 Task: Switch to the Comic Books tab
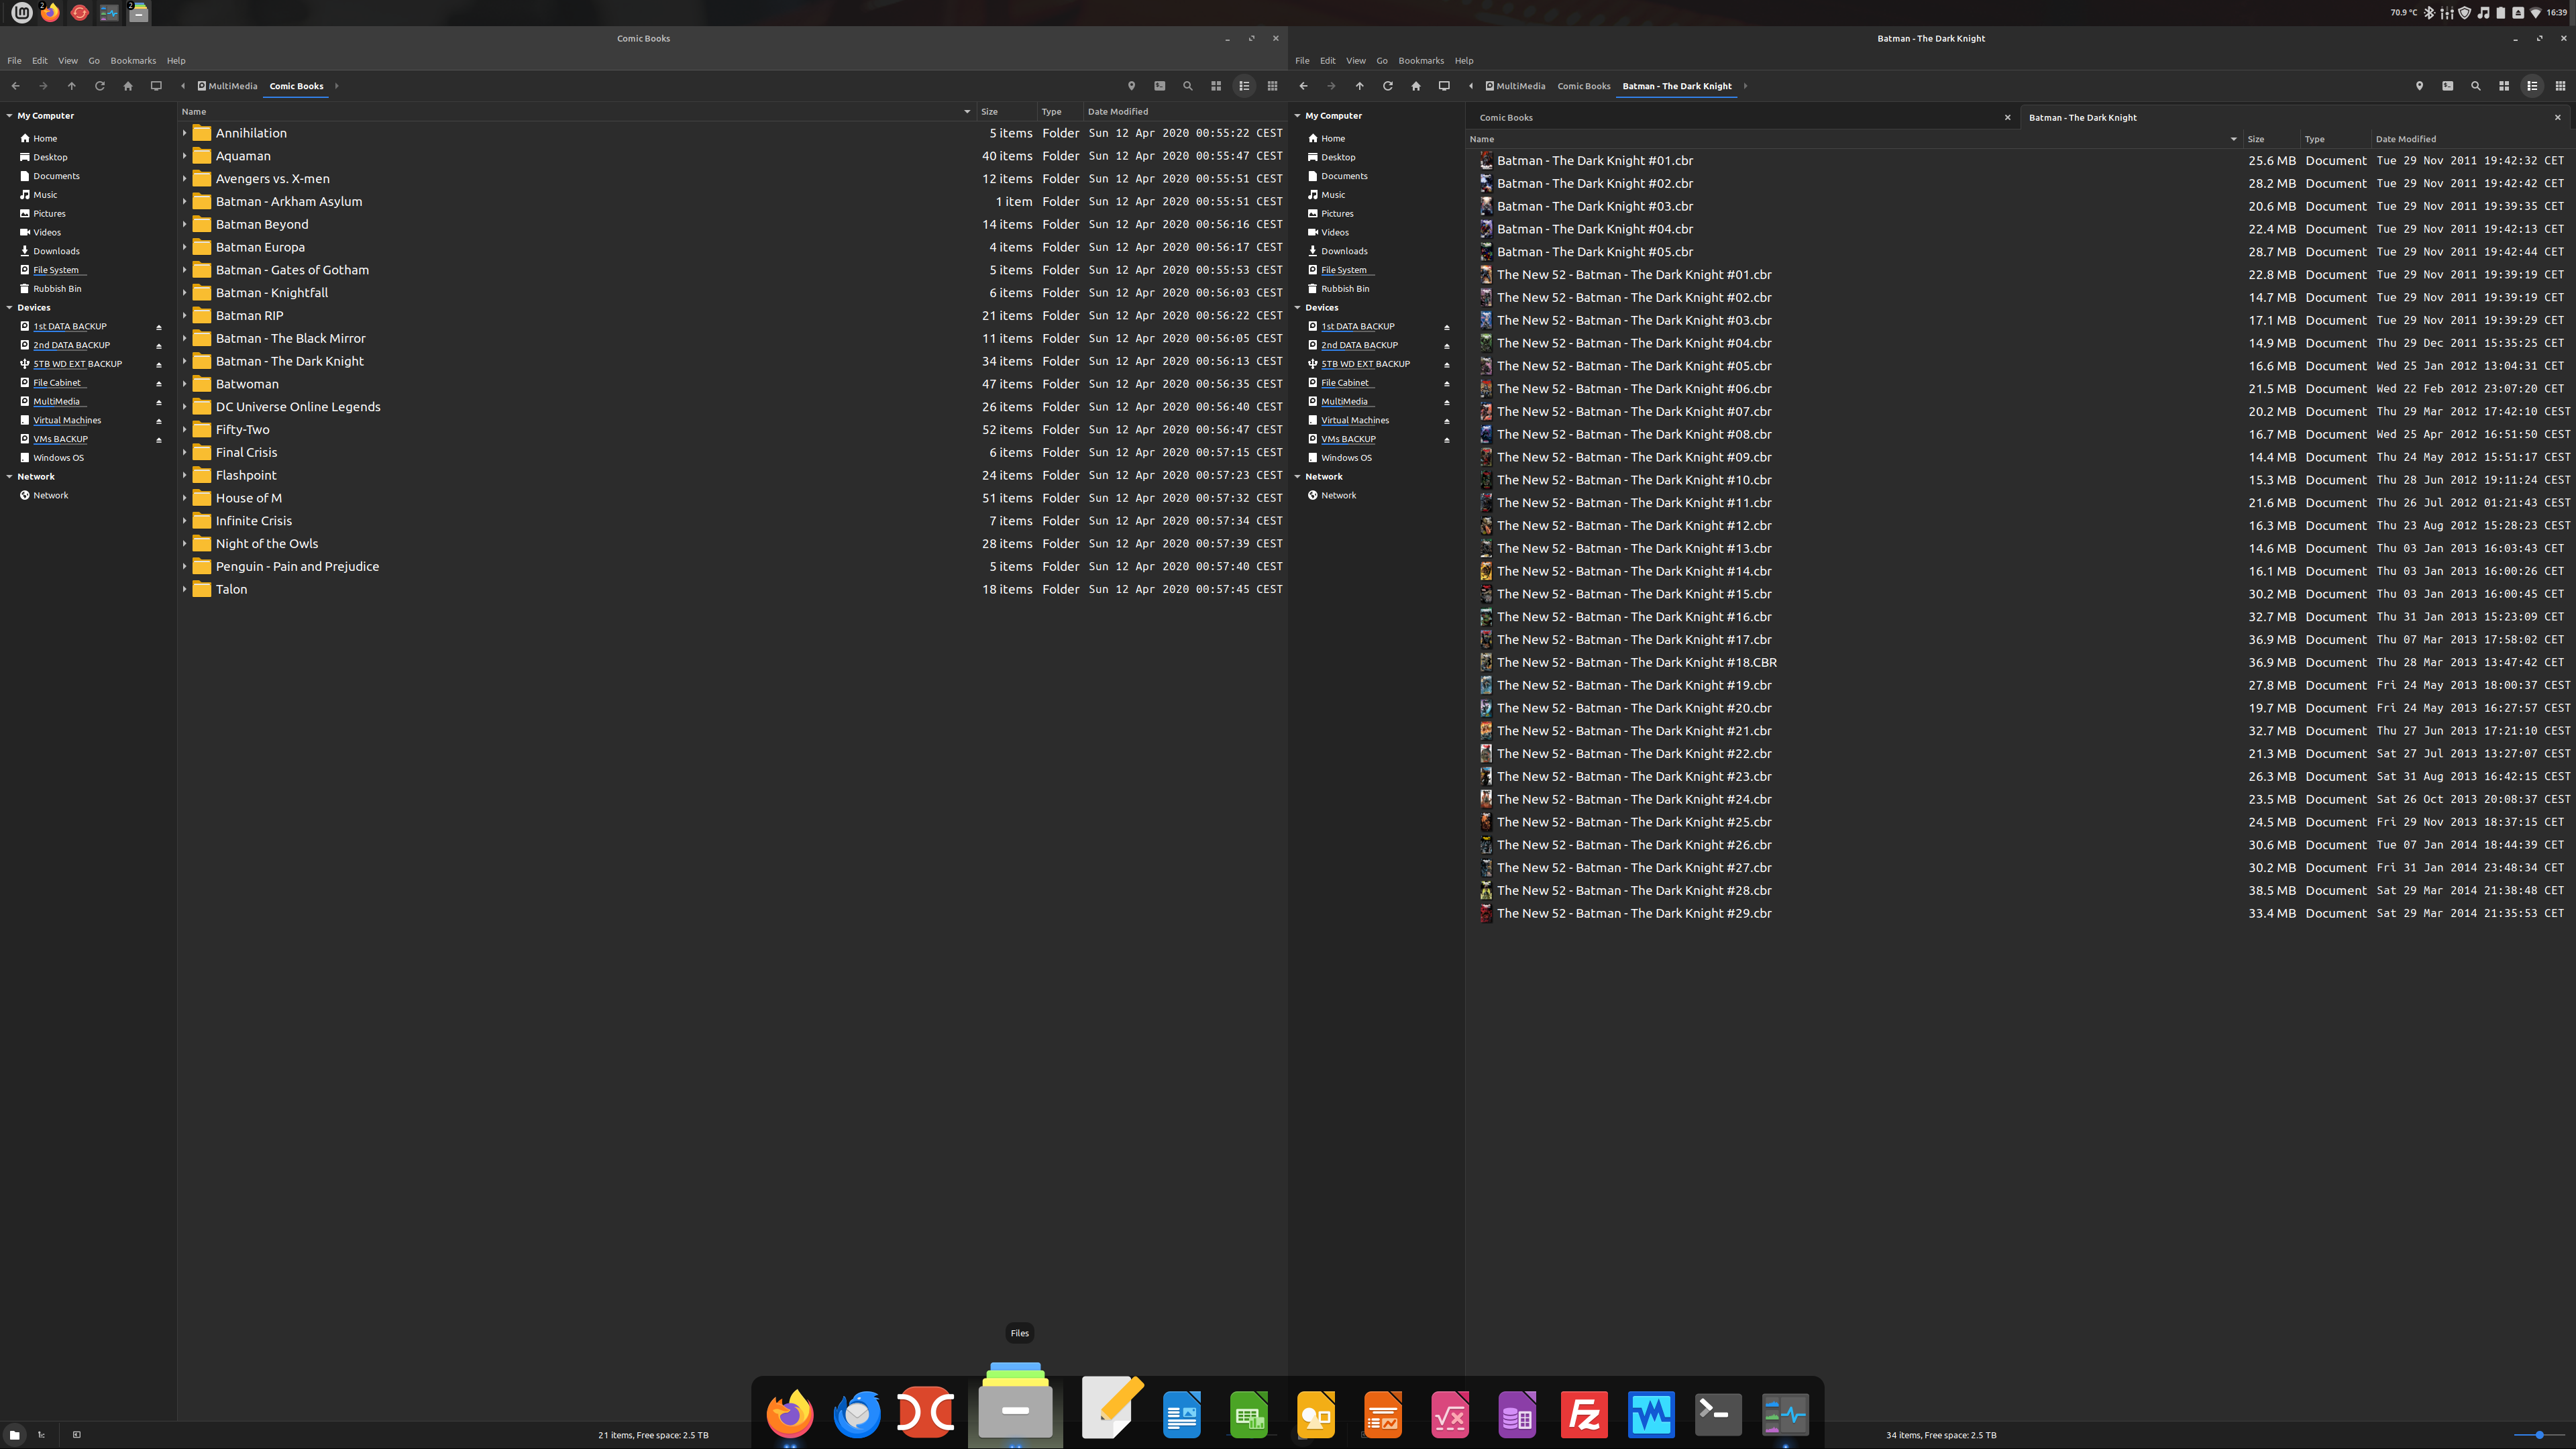1506,118
